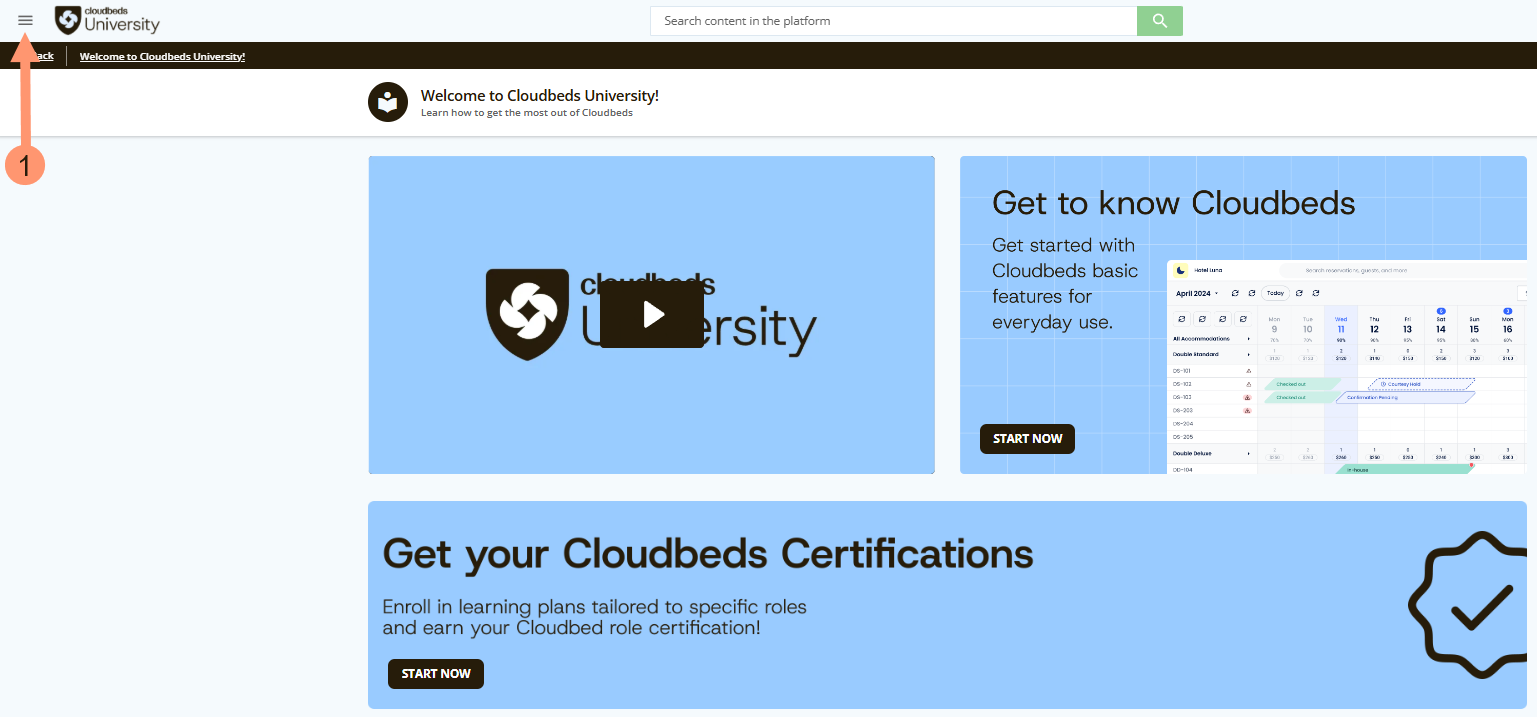Click the Get your Cloudbeds Certifications heading
The width and height of the screenshot is (1537, 717).
(x=708, y=553)
